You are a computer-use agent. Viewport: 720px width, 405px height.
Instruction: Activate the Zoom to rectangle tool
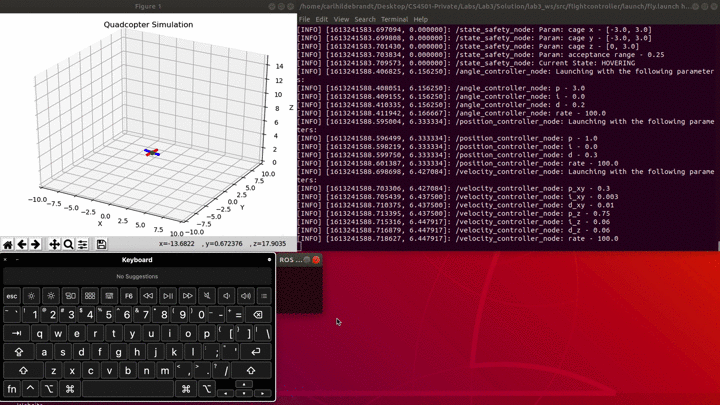pyautogui.click(x=68, y=244)
